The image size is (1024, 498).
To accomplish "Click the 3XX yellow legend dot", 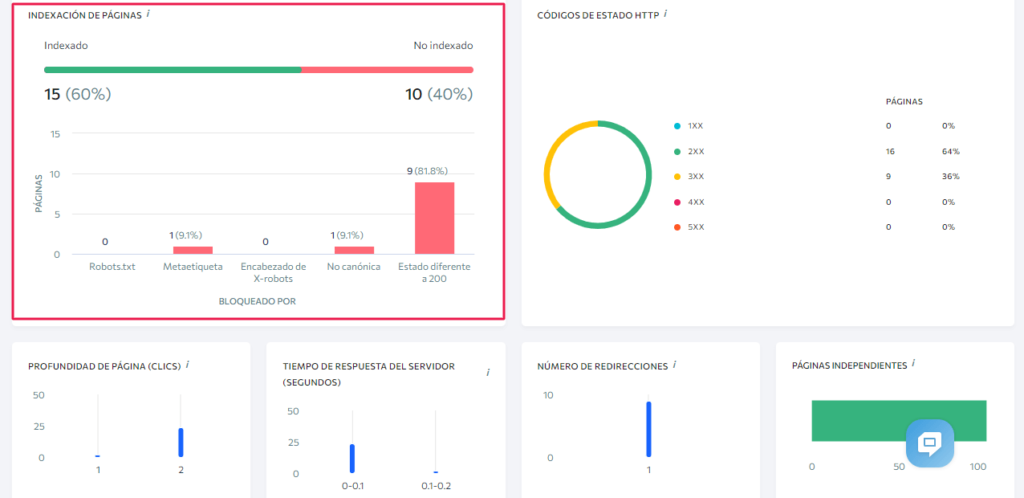I will coord(677,176).
